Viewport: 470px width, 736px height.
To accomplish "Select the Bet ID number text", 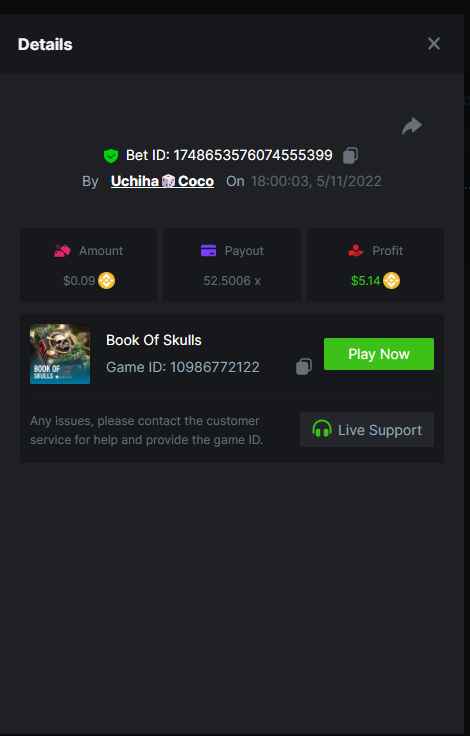I will pos(253,155).
